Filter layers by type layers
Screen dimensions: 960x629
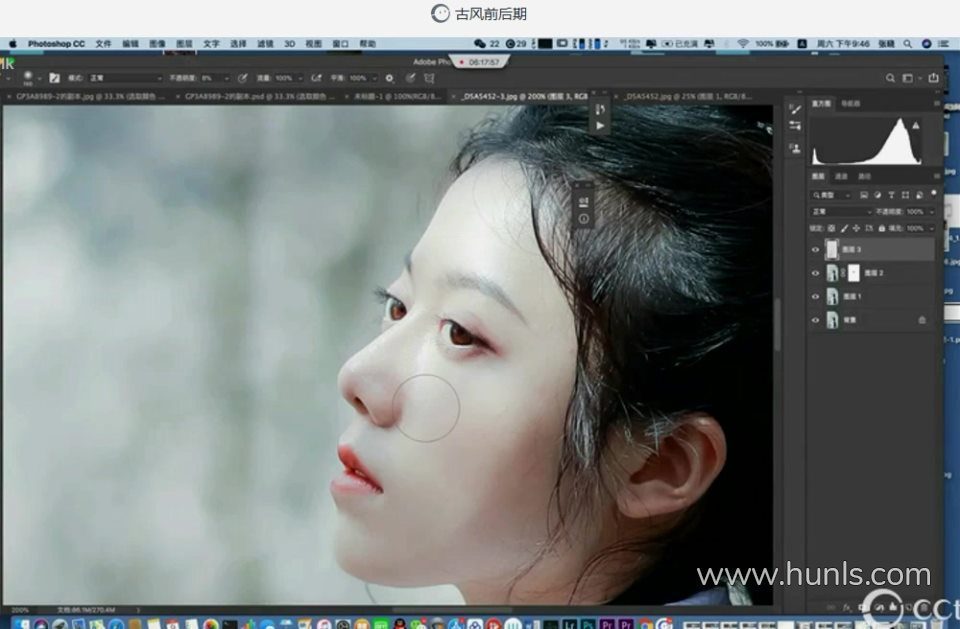(891, 195)
